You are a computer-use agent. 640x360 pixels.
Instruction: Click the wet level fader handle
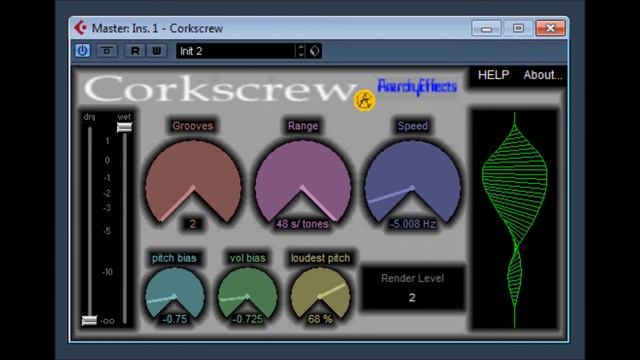tap(124, 127)
